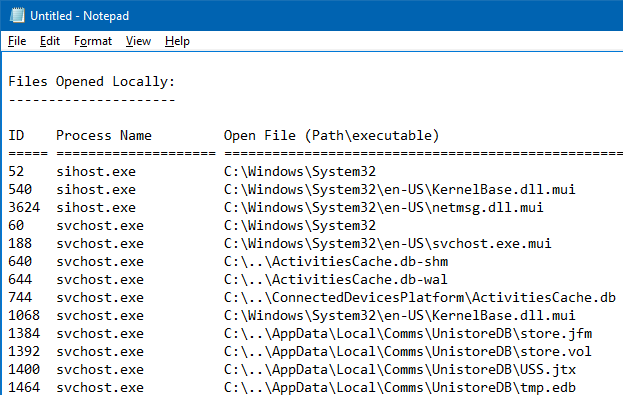Click the UnistoreDB\store.vol path
623x395 pixels.
(408, 352)
